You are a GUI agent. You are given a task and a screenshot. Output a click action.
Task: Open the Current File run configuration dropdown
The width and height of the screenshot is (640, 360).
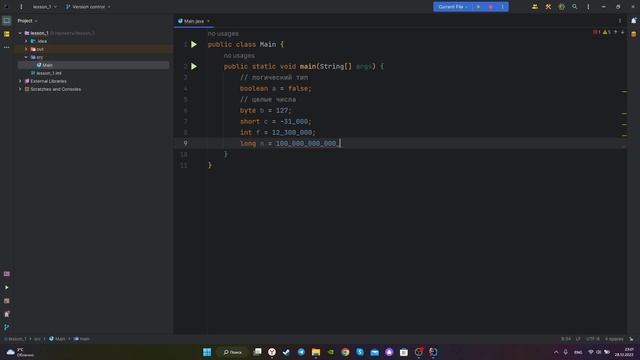click(453, 7)
